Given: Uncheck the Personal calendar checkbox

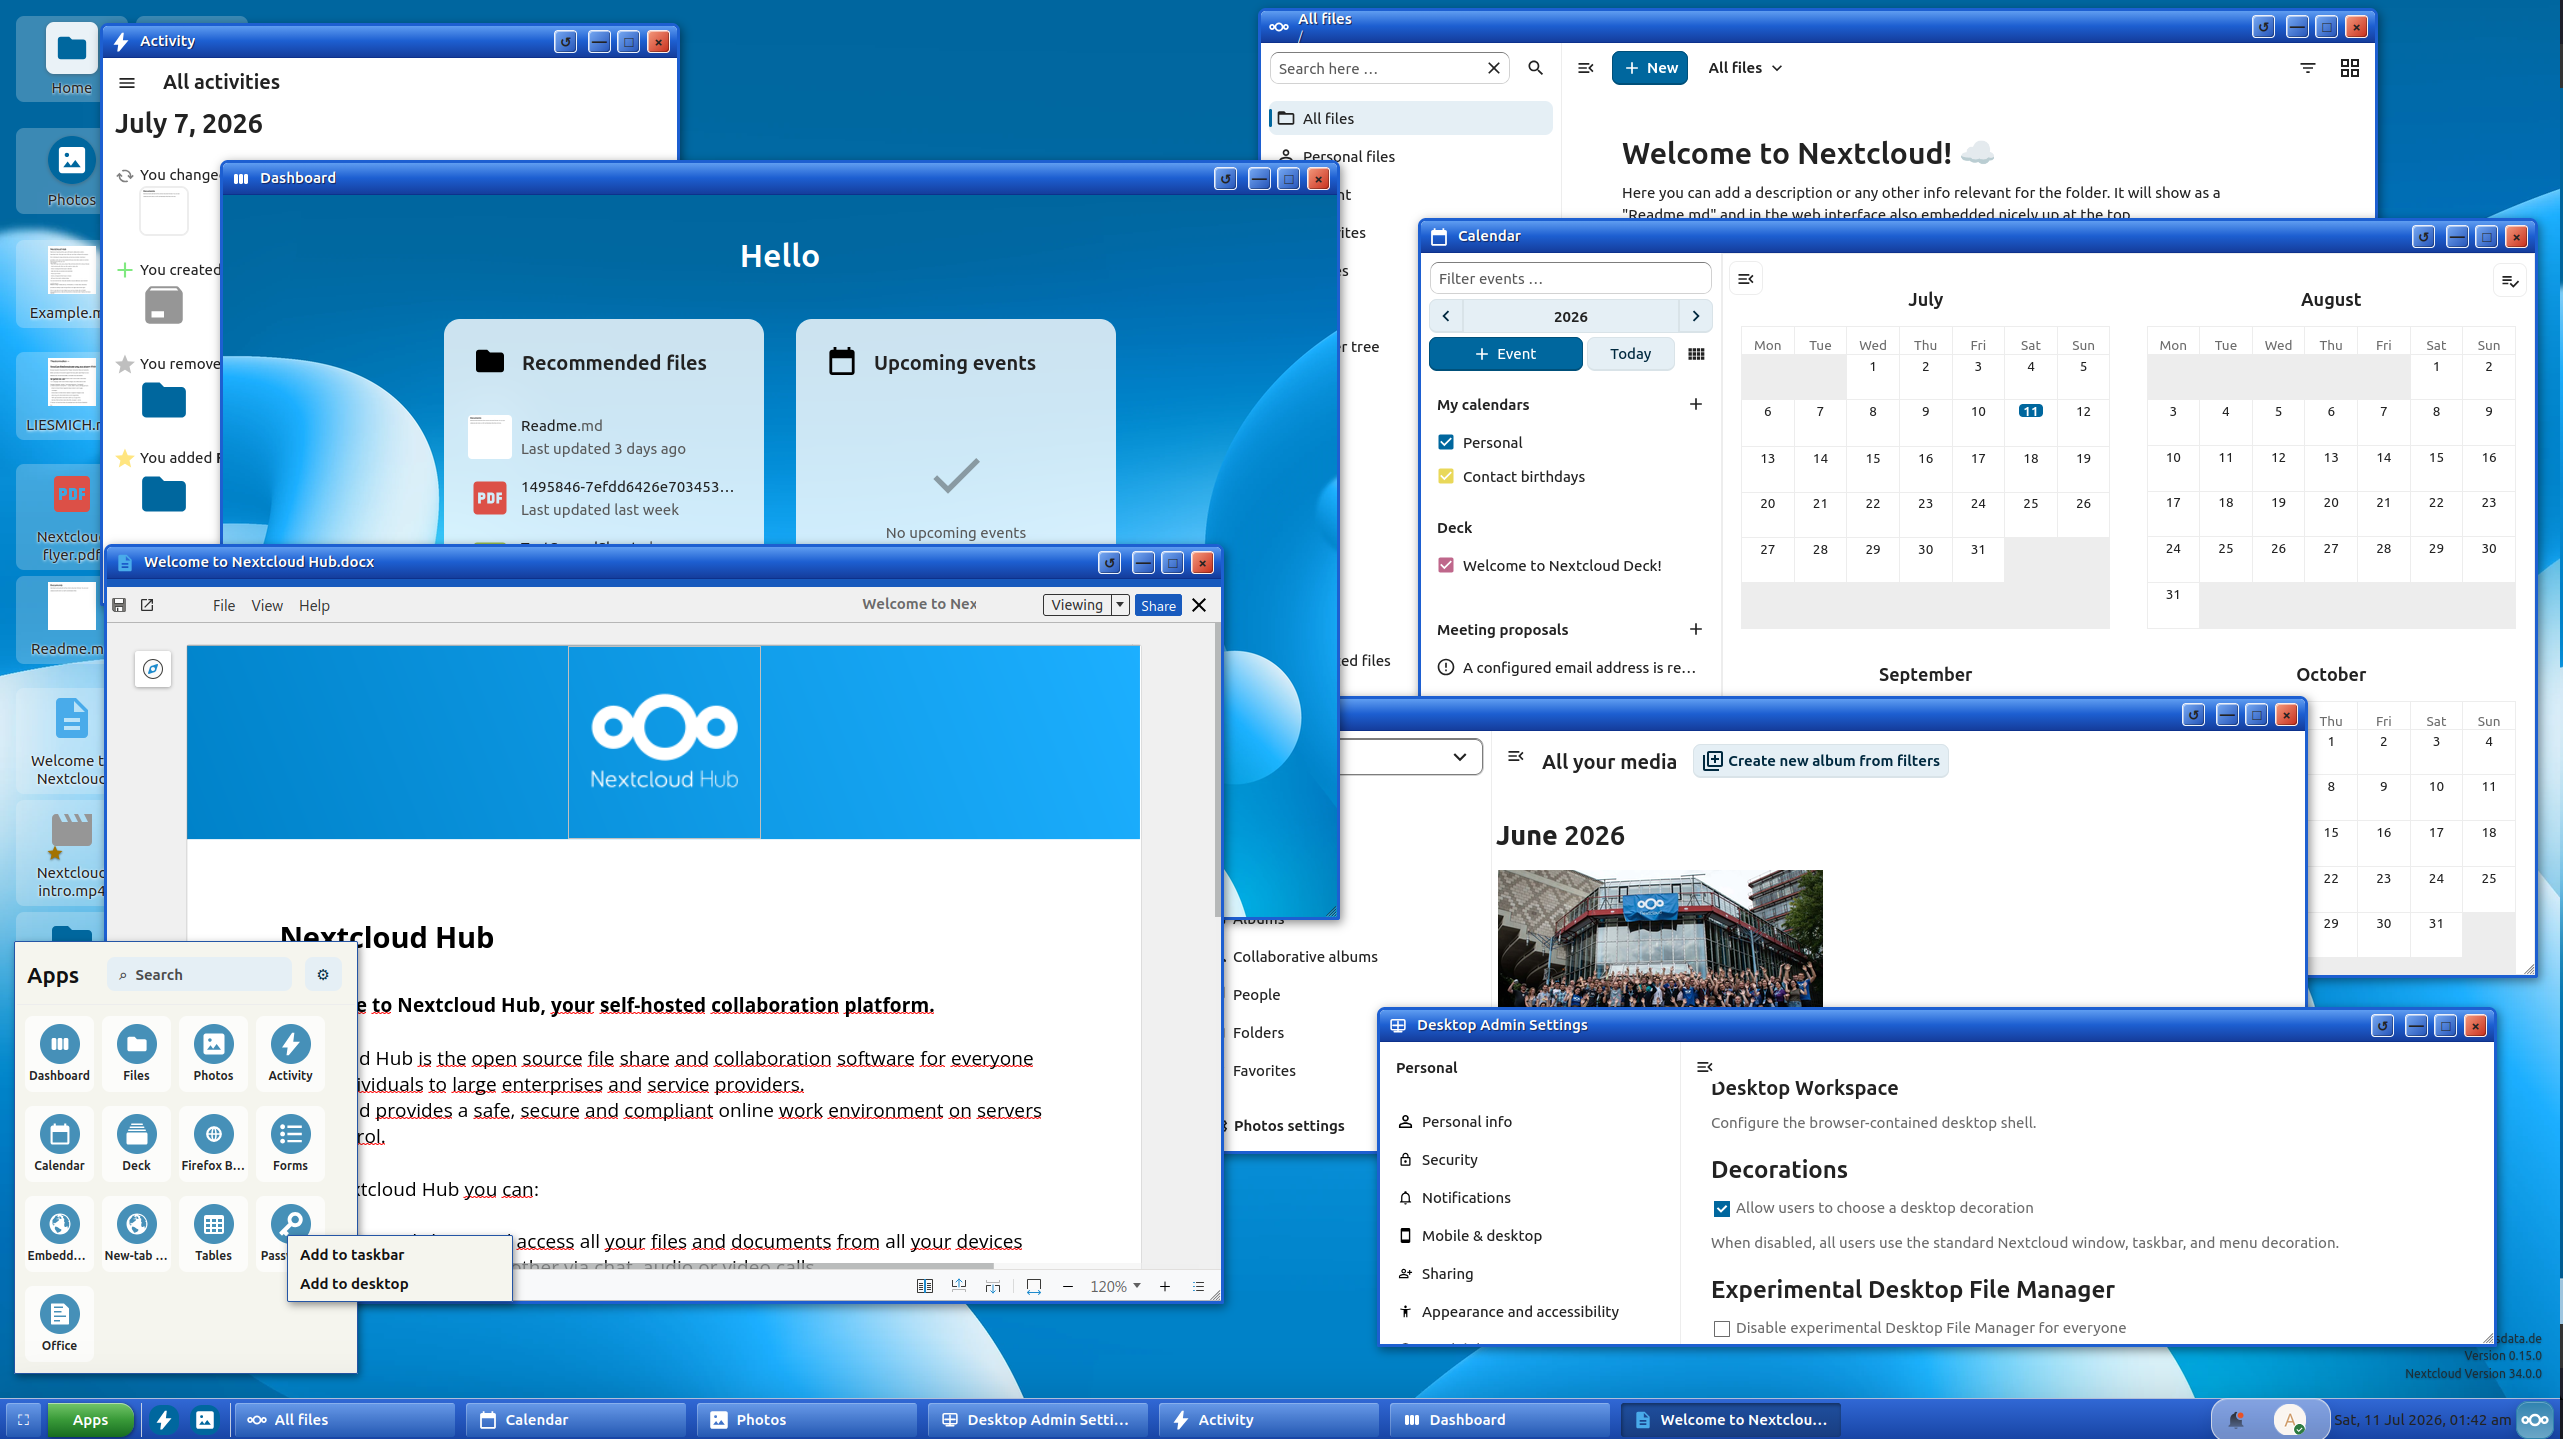Looking at the screenshot, I should (x=1446, y=442).
